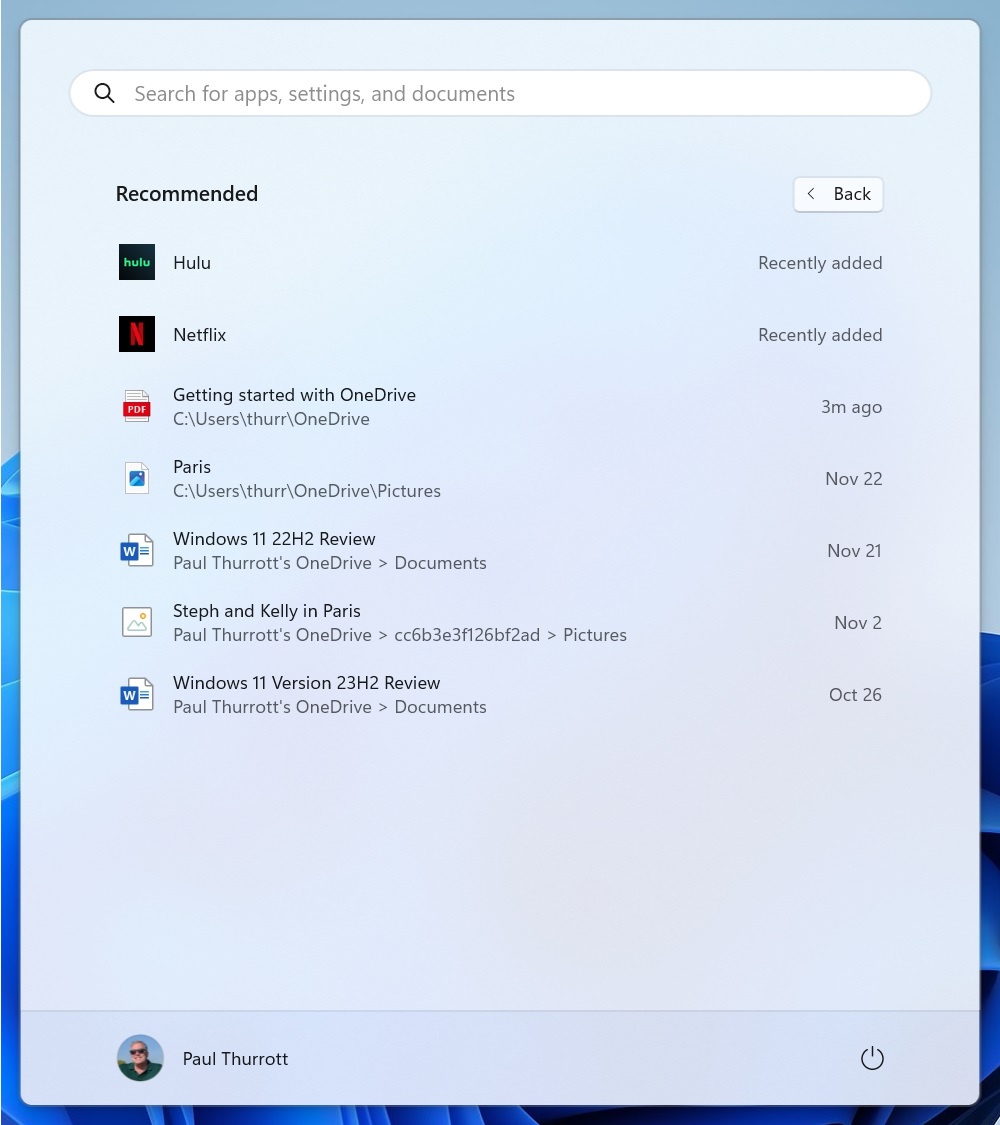Screen dimensions: 1000x1125
Task: Open the power options button
Action: 872,1058
